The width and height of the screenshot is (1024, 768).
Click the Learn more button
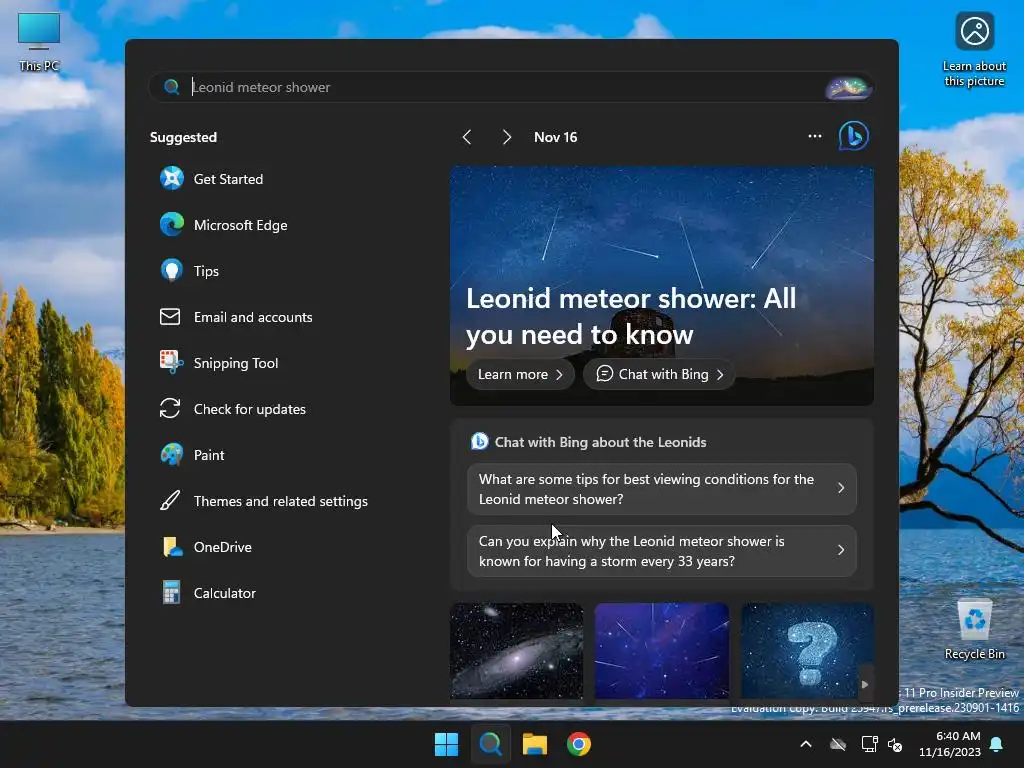(520, 374)
